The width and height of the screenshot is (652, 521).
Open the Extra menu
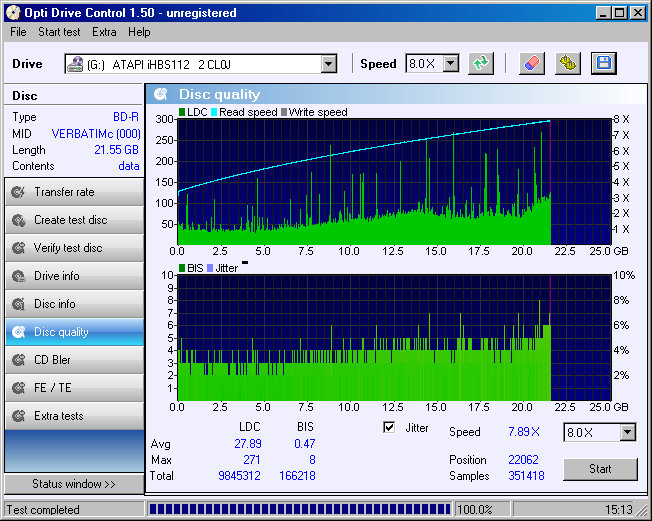click(x=104, y=32)
